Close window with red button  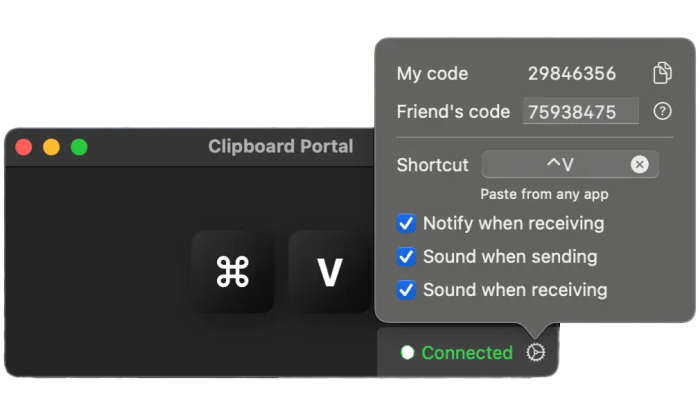[24, 147]
